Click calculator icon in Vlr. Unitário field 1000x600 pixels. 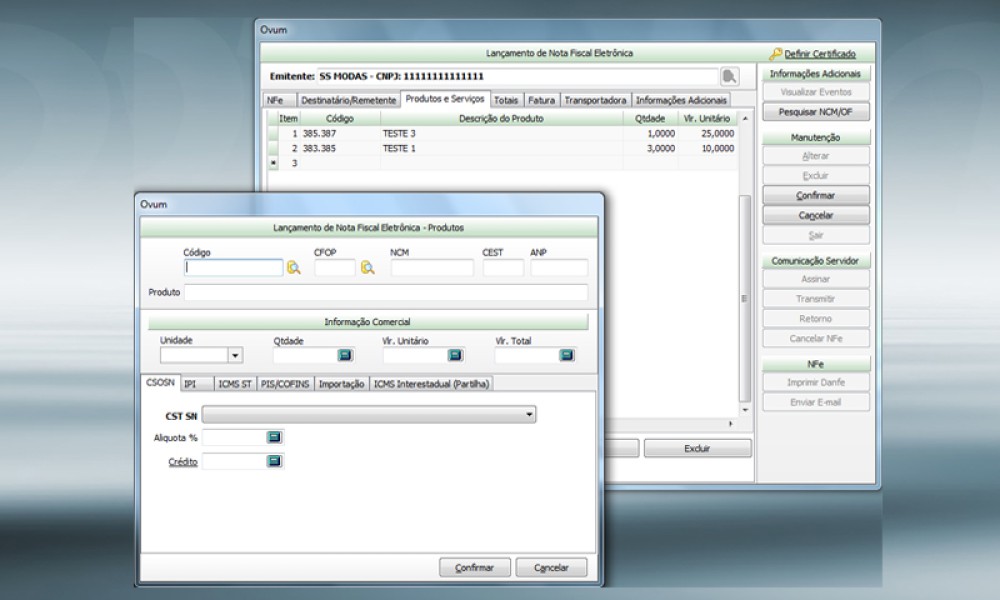coord(455,355)
